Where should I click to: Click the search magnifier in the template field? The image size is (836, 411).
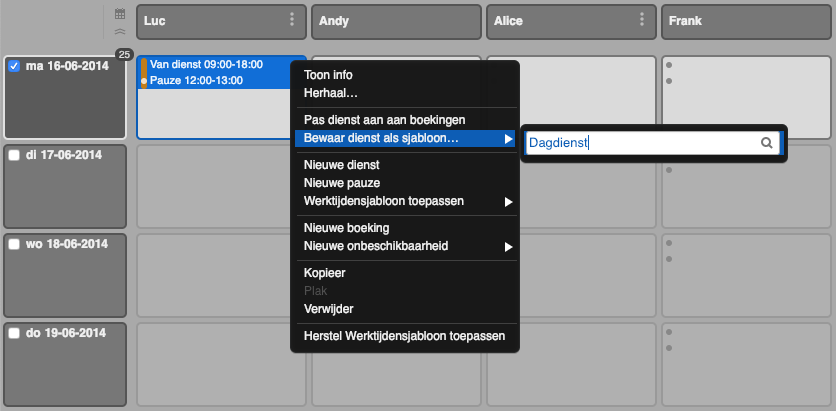[x=767, y=143]
